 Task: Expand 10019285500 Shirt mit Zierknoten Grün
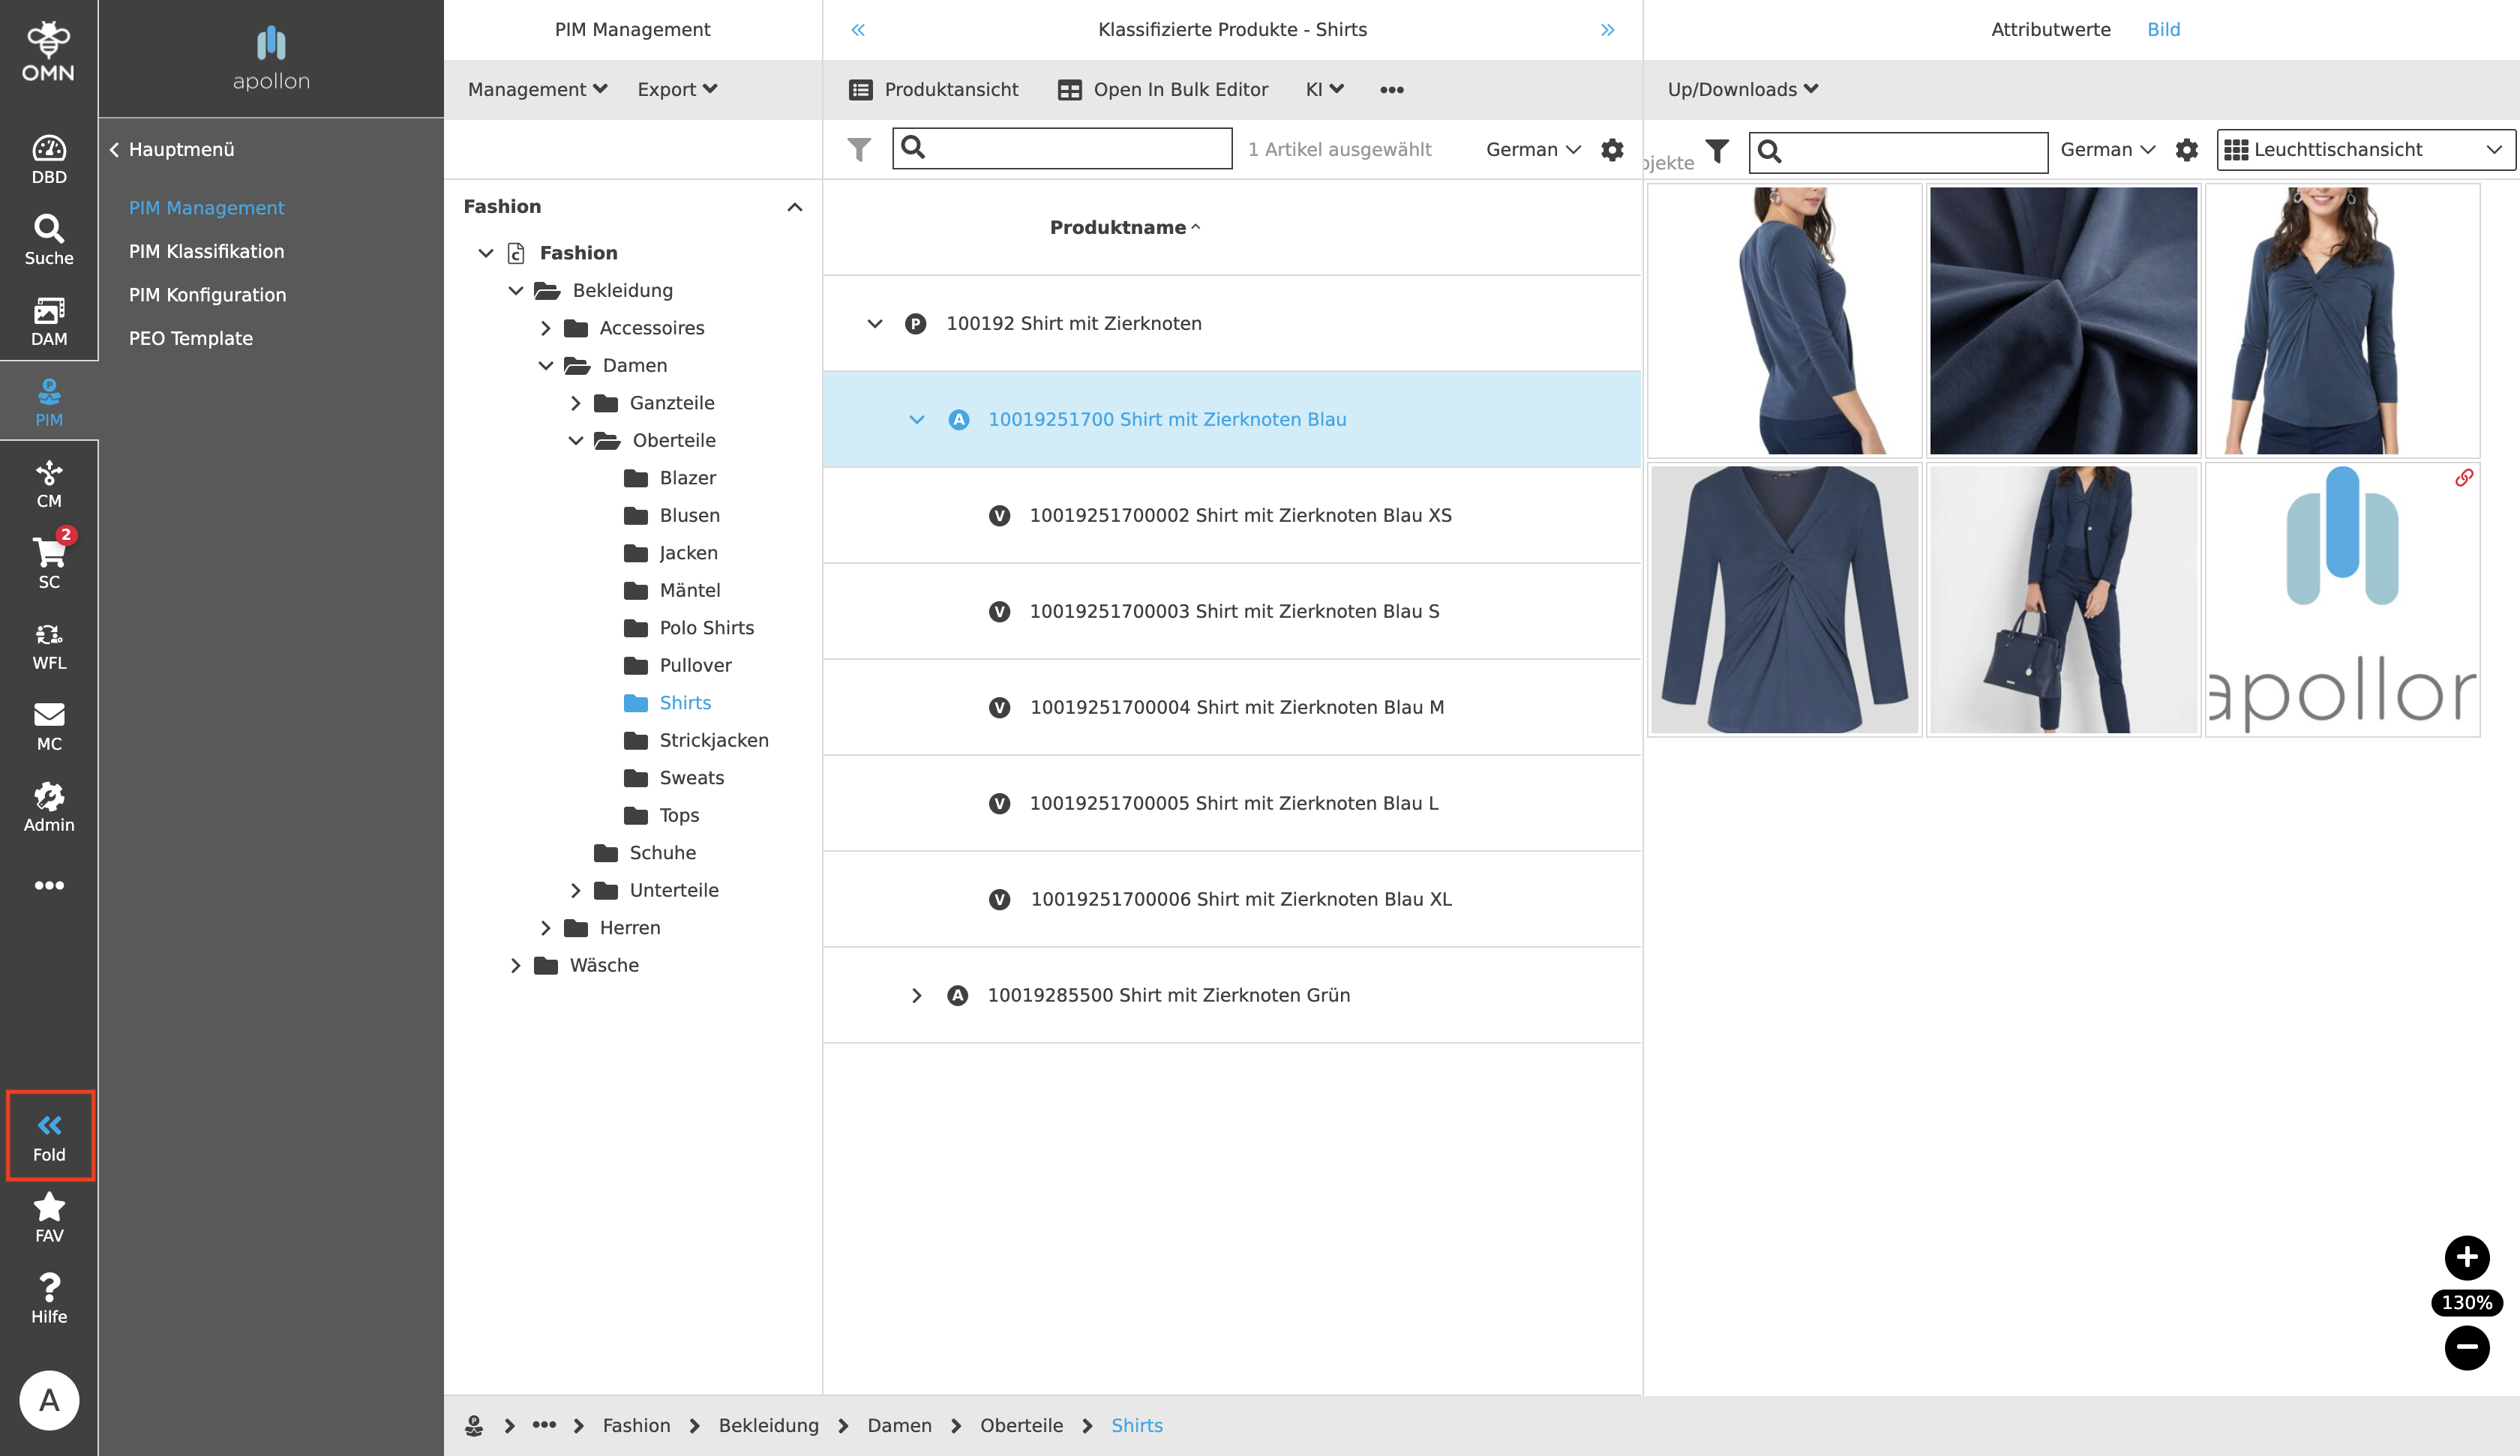916,995
